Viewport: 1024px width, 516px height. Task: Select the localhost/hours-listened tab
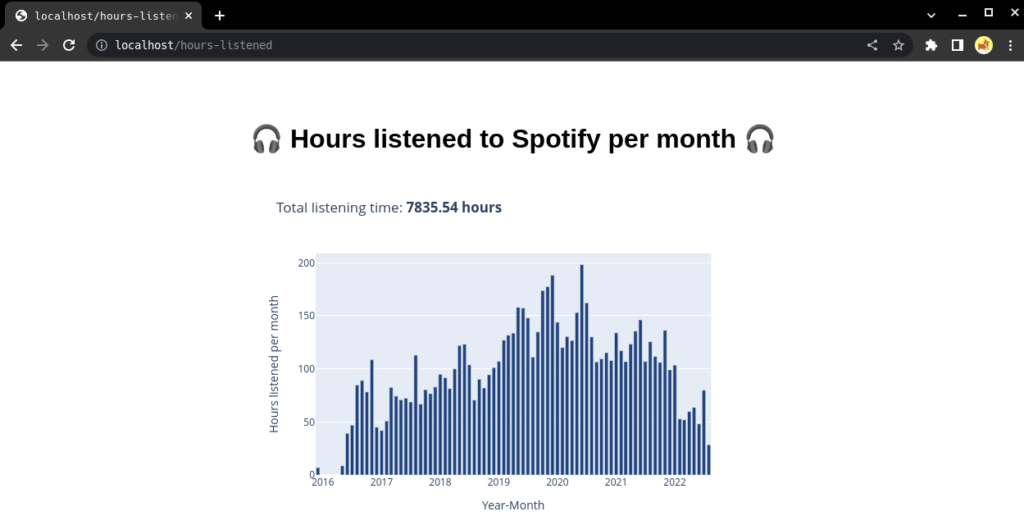tap(104, 16)
